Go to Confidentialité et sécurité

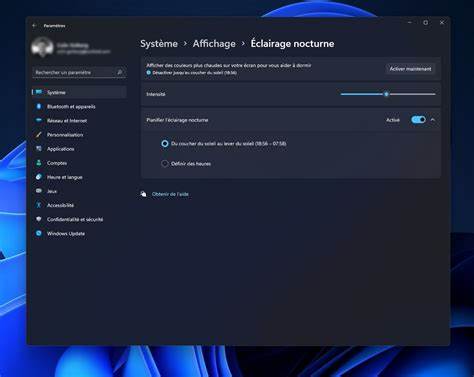pyautogui.click(x=79, y=219)
